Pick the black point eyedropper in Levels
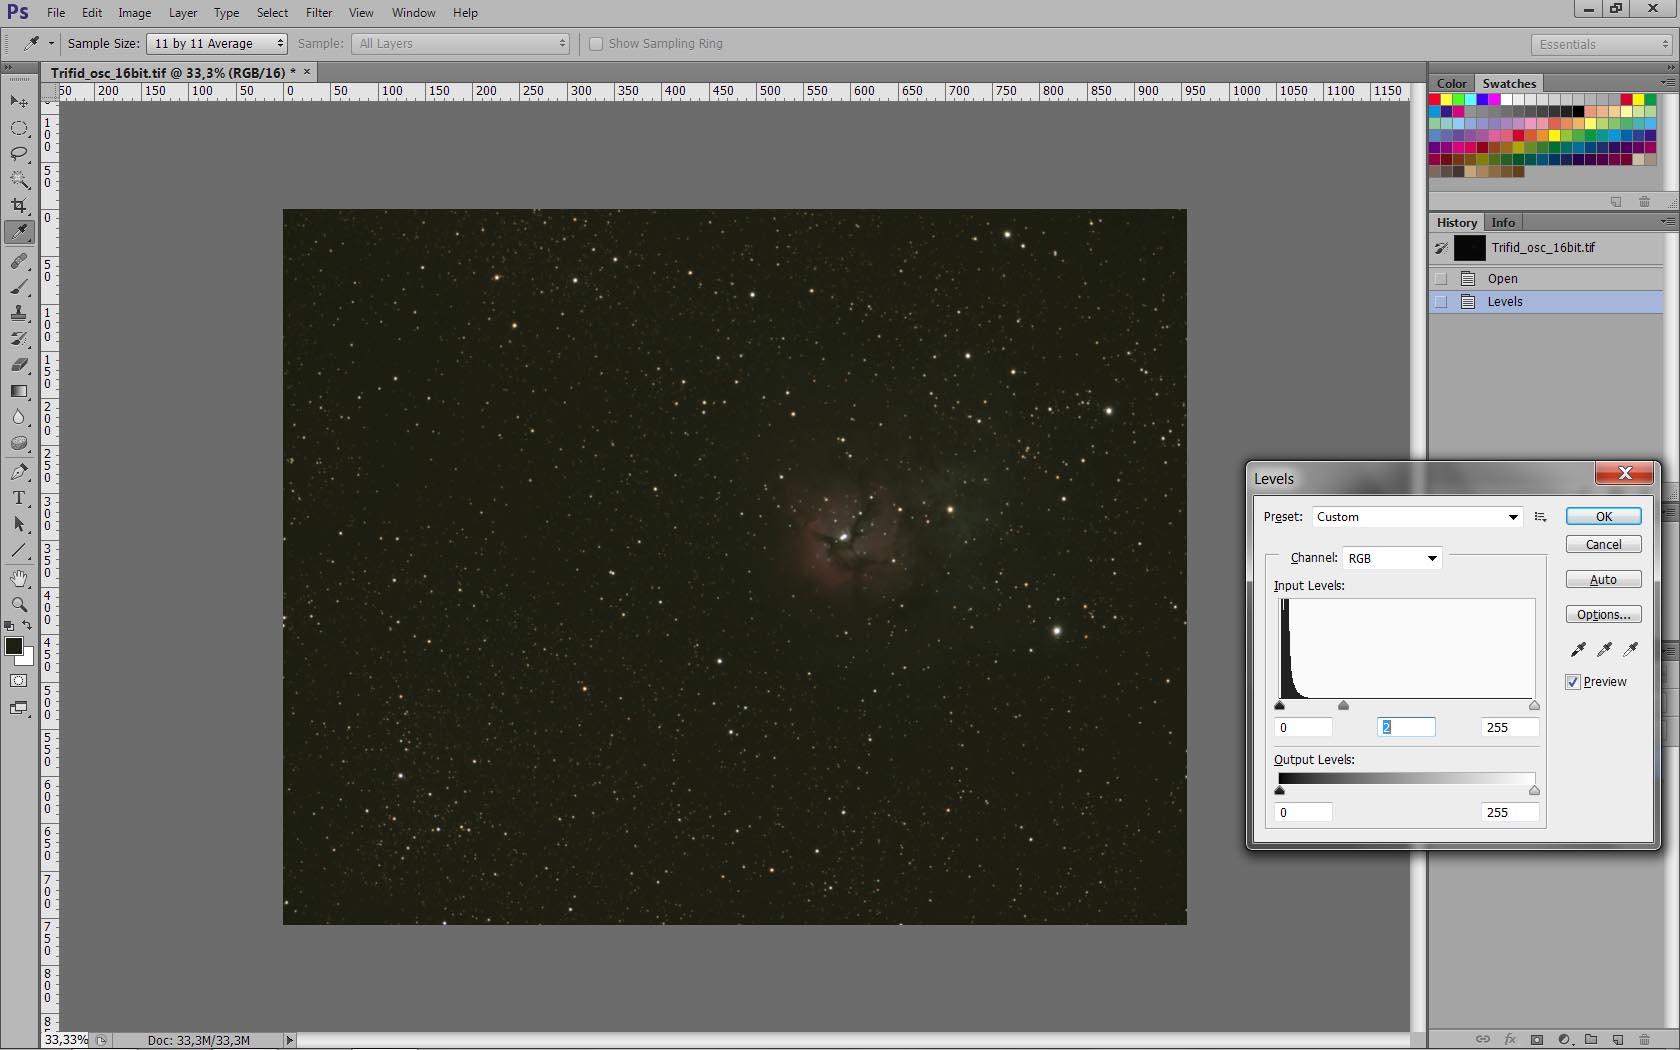1680x1050 pixels. (x=1578, y=649)
